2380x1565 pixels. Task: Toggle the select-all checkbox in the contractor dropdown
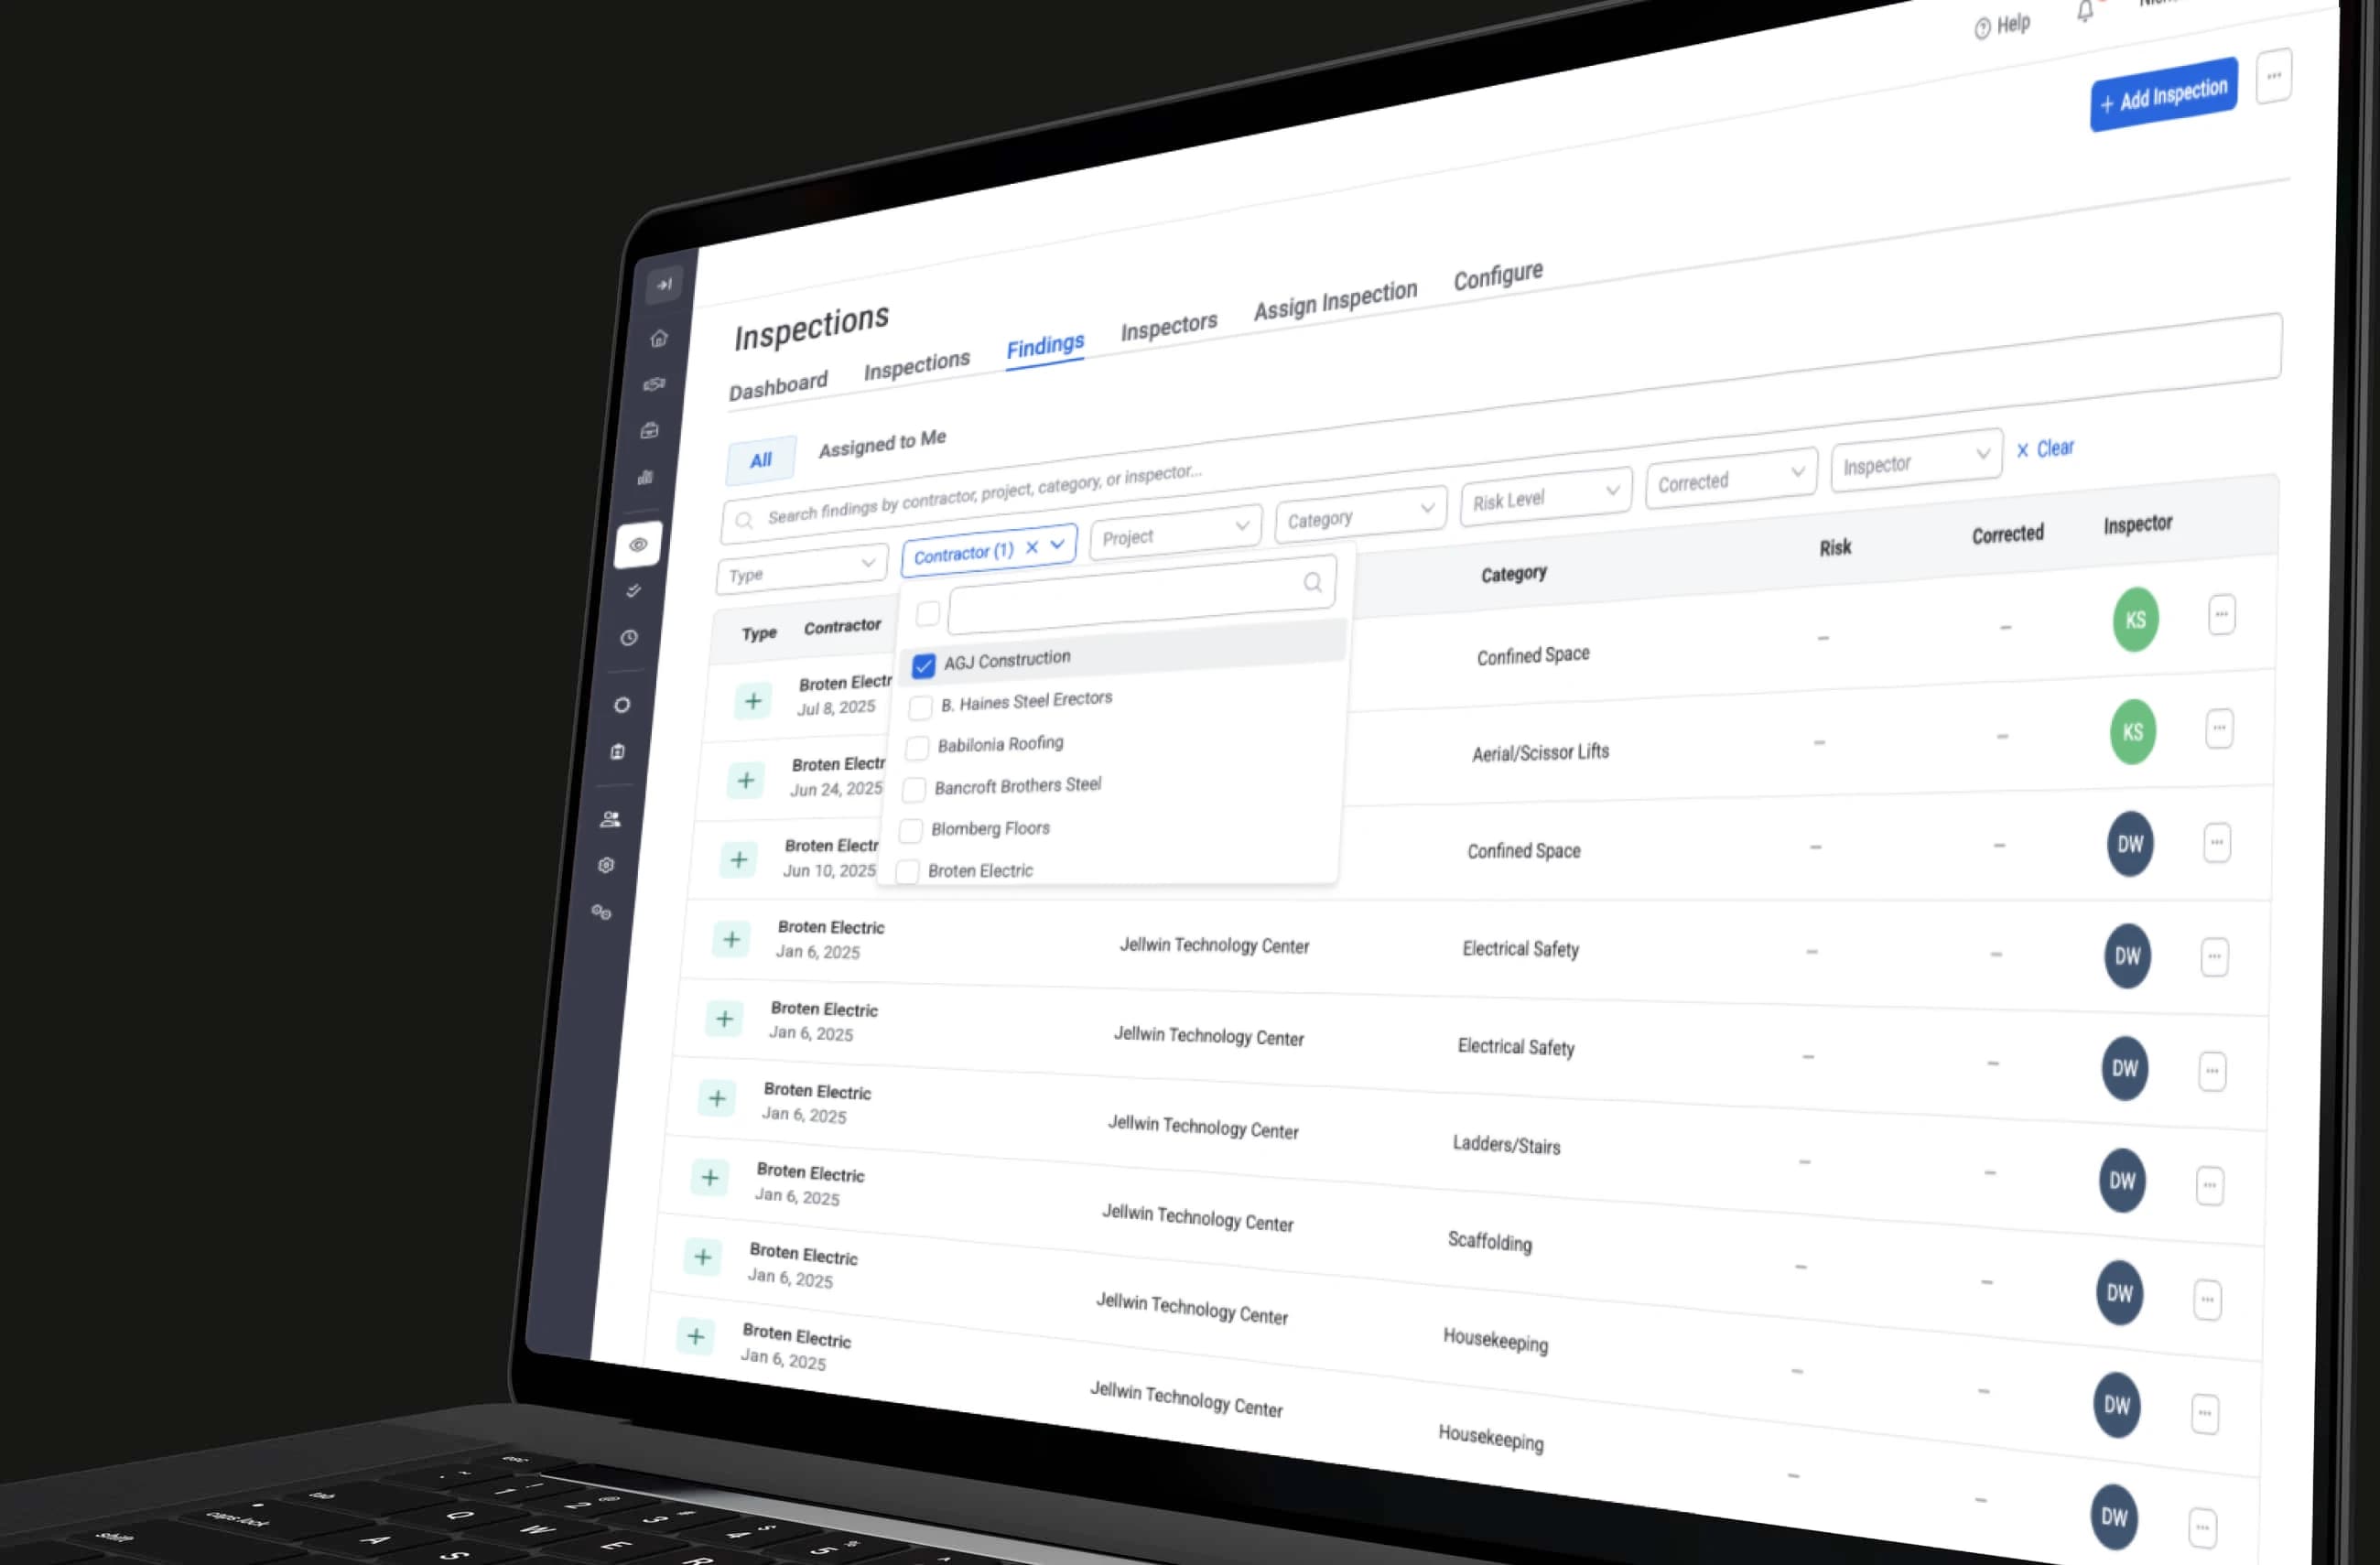[x=928, y=613]
